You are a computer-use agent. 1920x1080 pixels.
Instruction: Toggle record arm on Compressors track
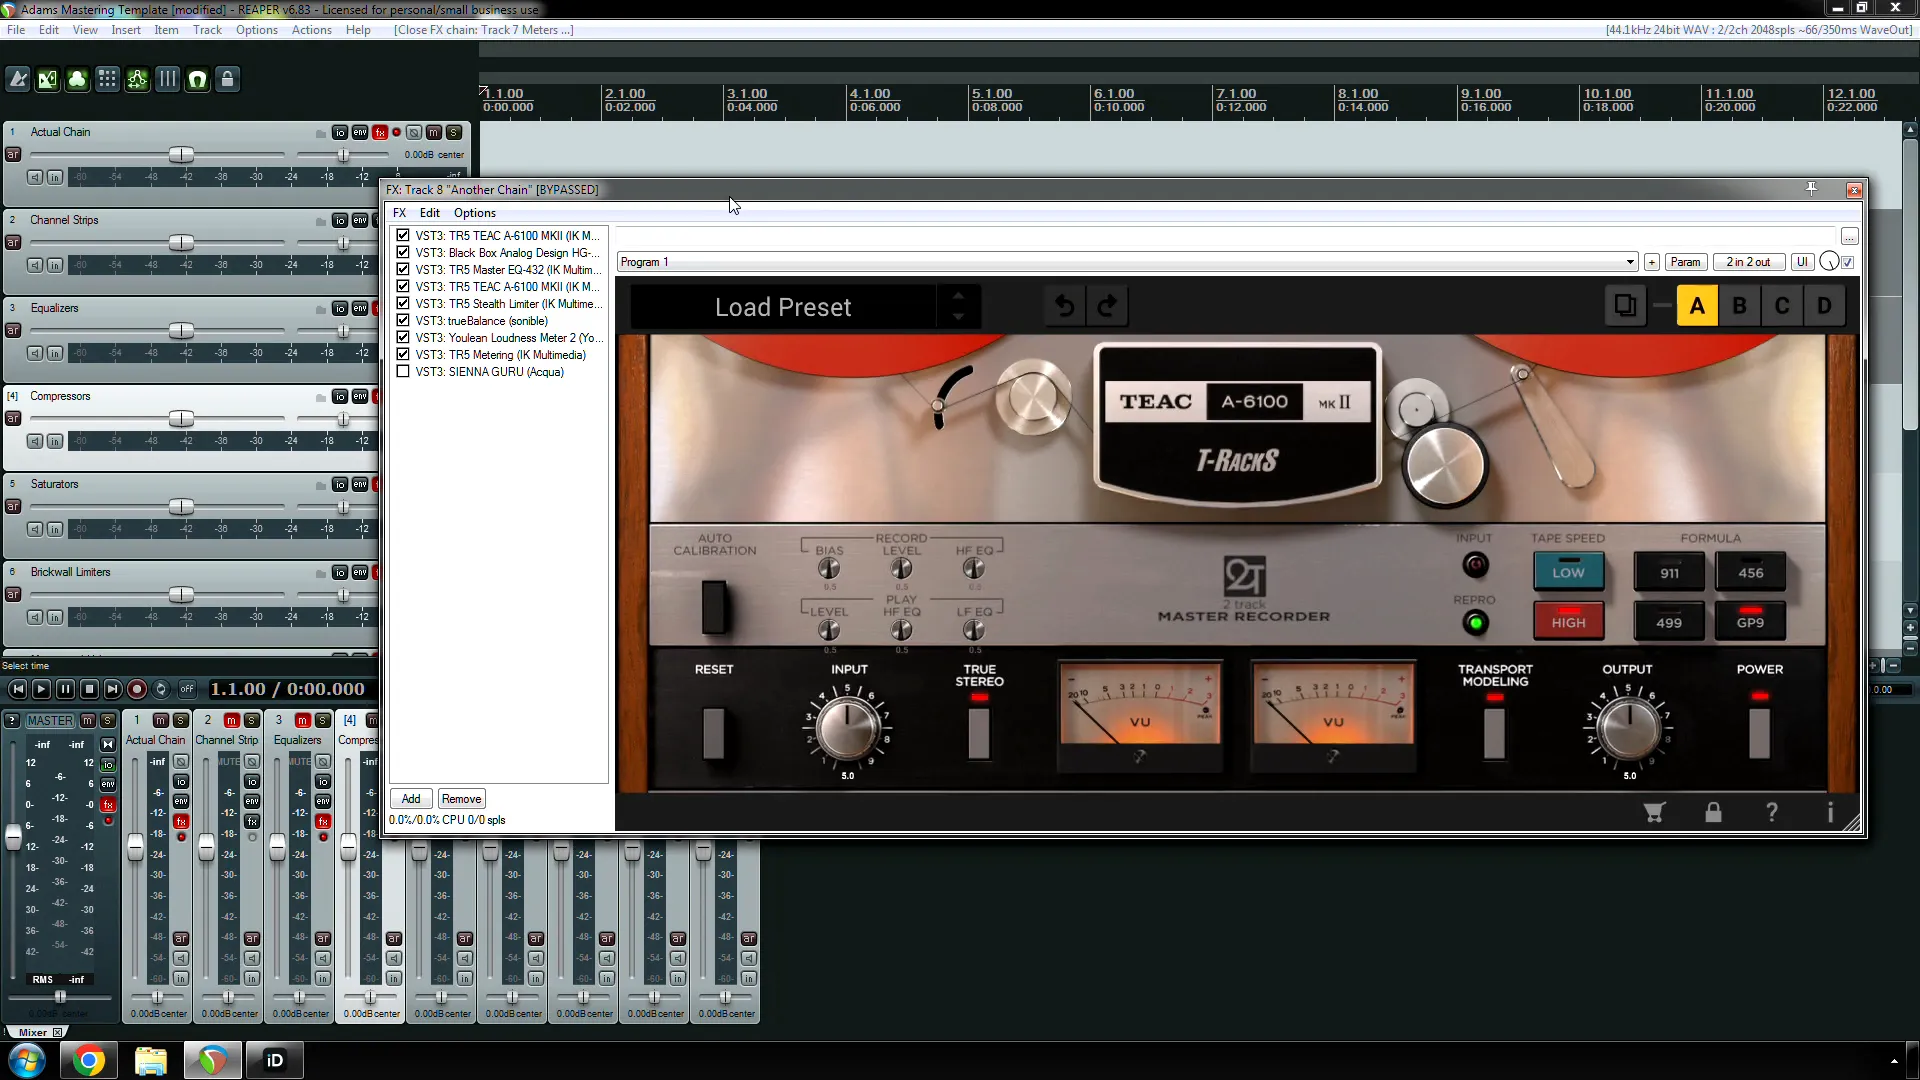(x=13, y=418)
